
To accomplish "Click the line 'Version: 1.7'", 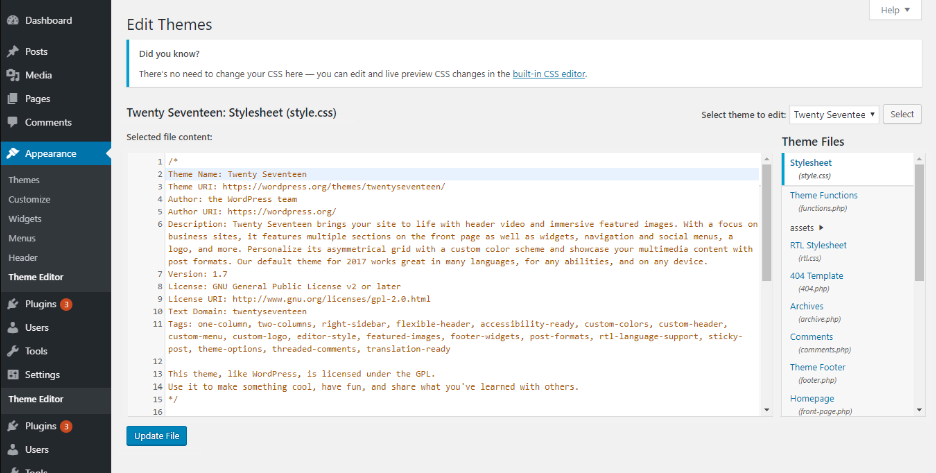I will (198, 274).
